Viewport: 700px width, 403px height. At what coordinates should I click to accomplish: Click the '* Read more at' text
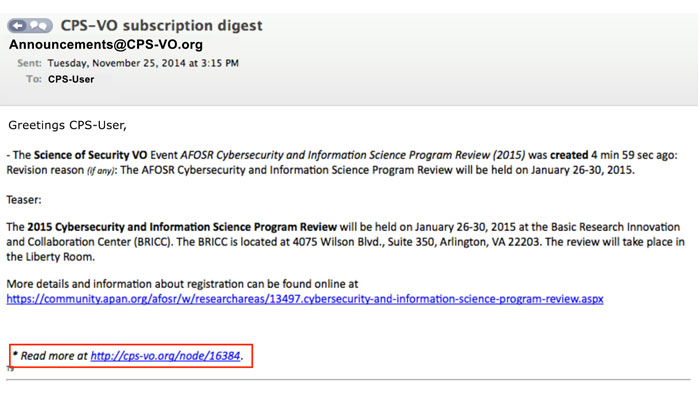click(x=50, y=355)
